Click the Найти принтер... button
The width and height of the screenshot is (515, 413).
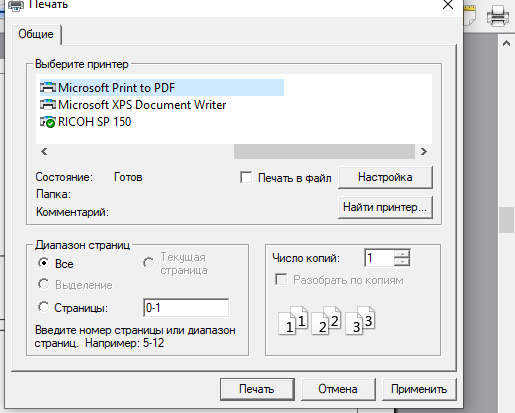click(385, 207)
